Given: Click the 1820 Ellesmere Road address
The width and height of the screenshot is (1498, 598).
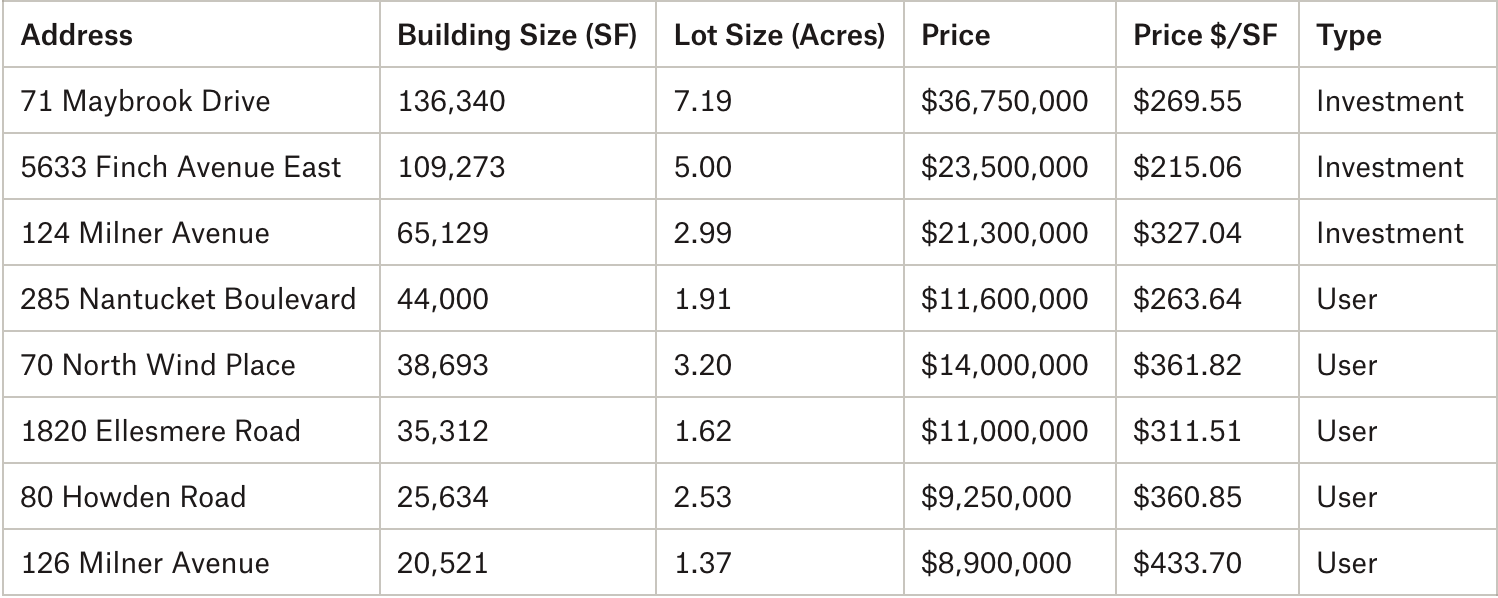Looking at the screenshot, I should pos(160,431).
